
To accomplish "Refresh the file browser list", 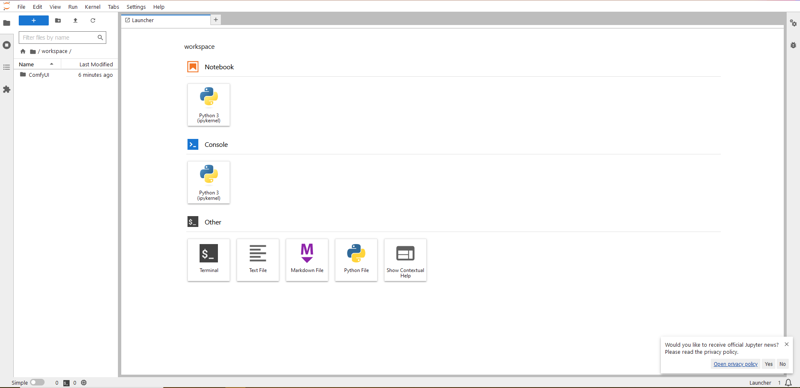I will pos(93,20).
